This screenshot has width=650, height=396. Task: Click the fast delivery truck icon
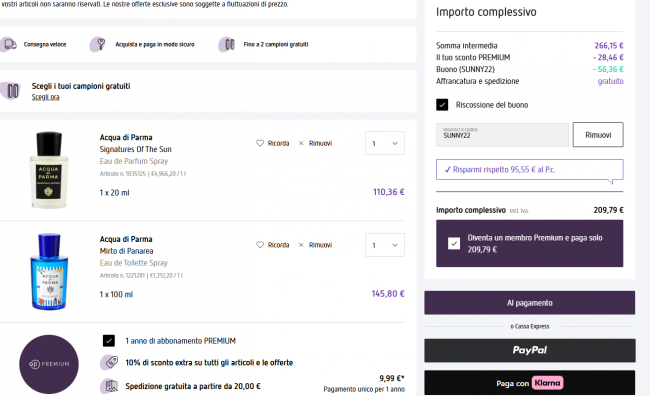click(x=9, y=44)
